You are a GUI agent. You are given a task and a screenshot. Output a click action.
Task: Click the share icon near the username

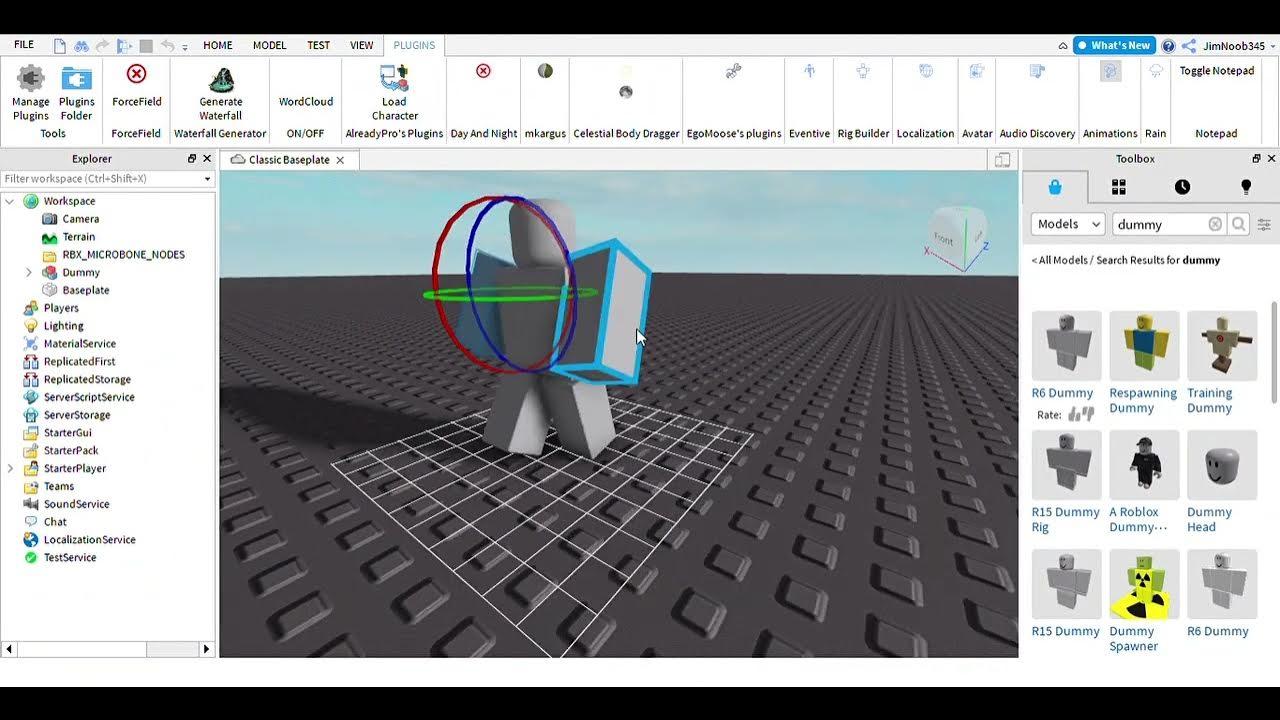(x=1189, y=46)
